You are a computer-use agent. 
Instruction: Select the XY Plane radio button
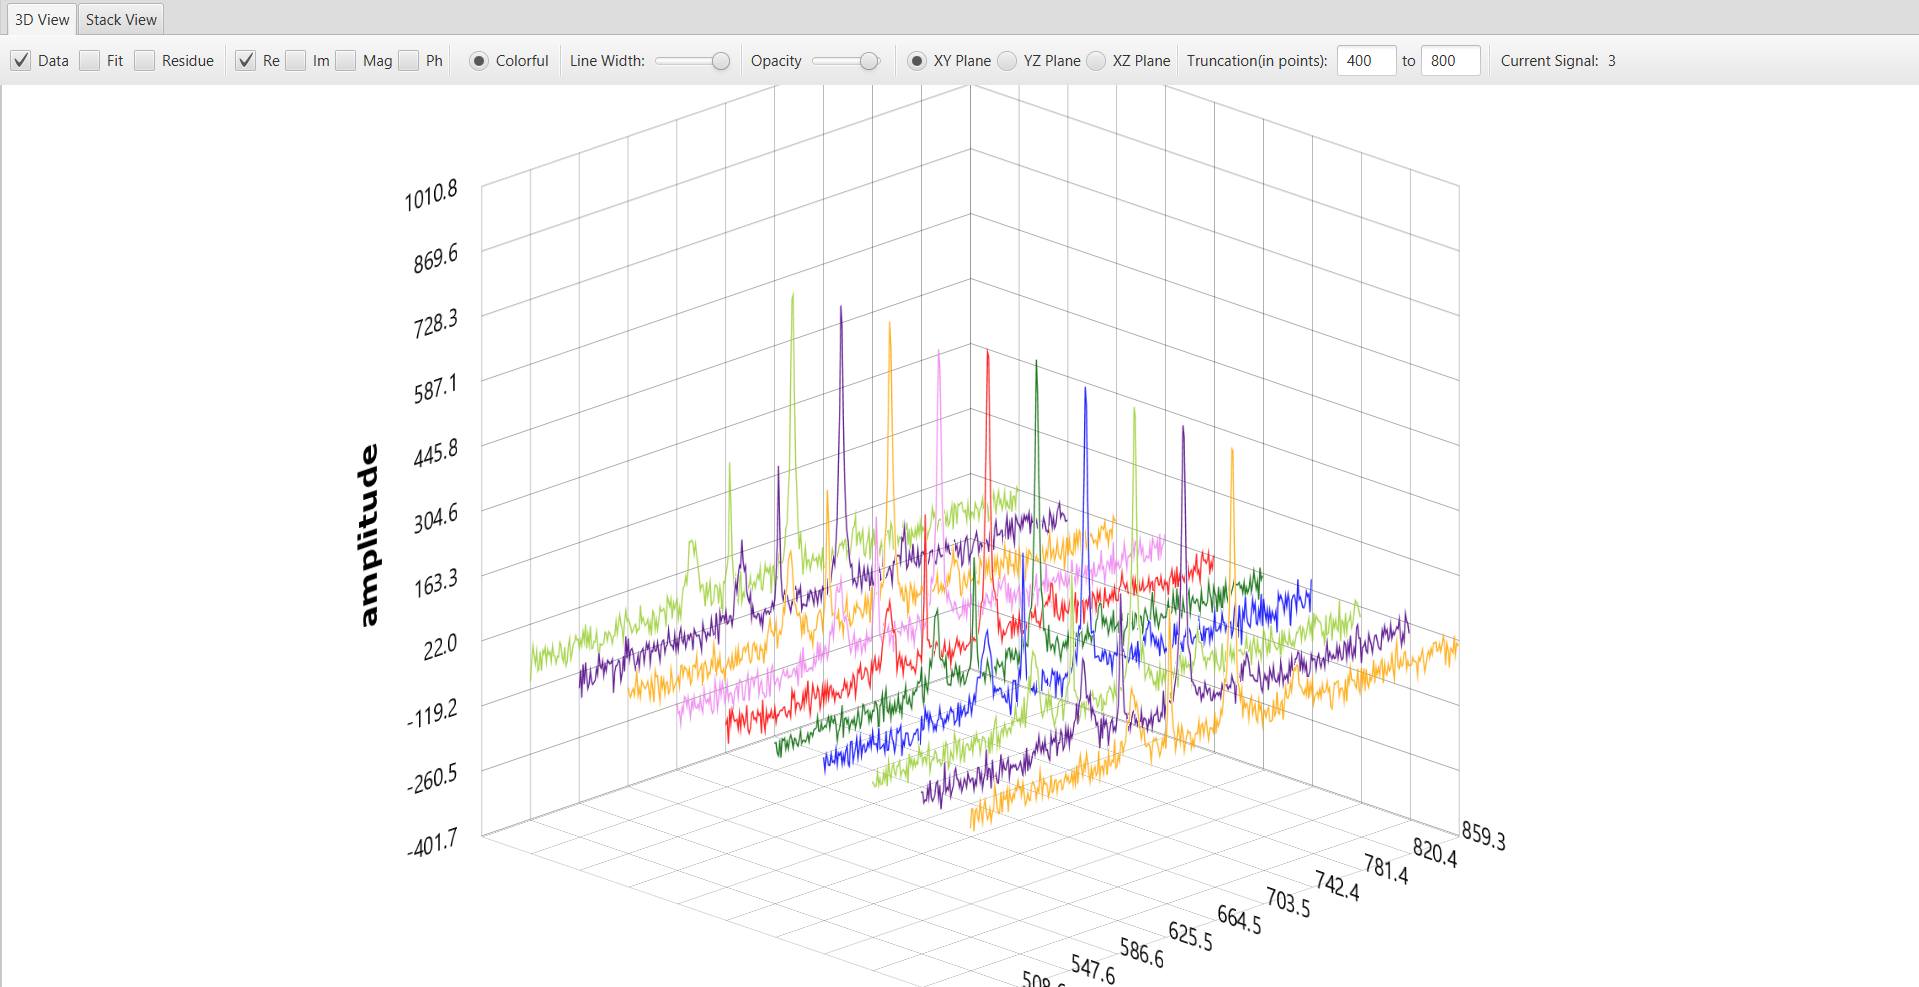point(917,61)
